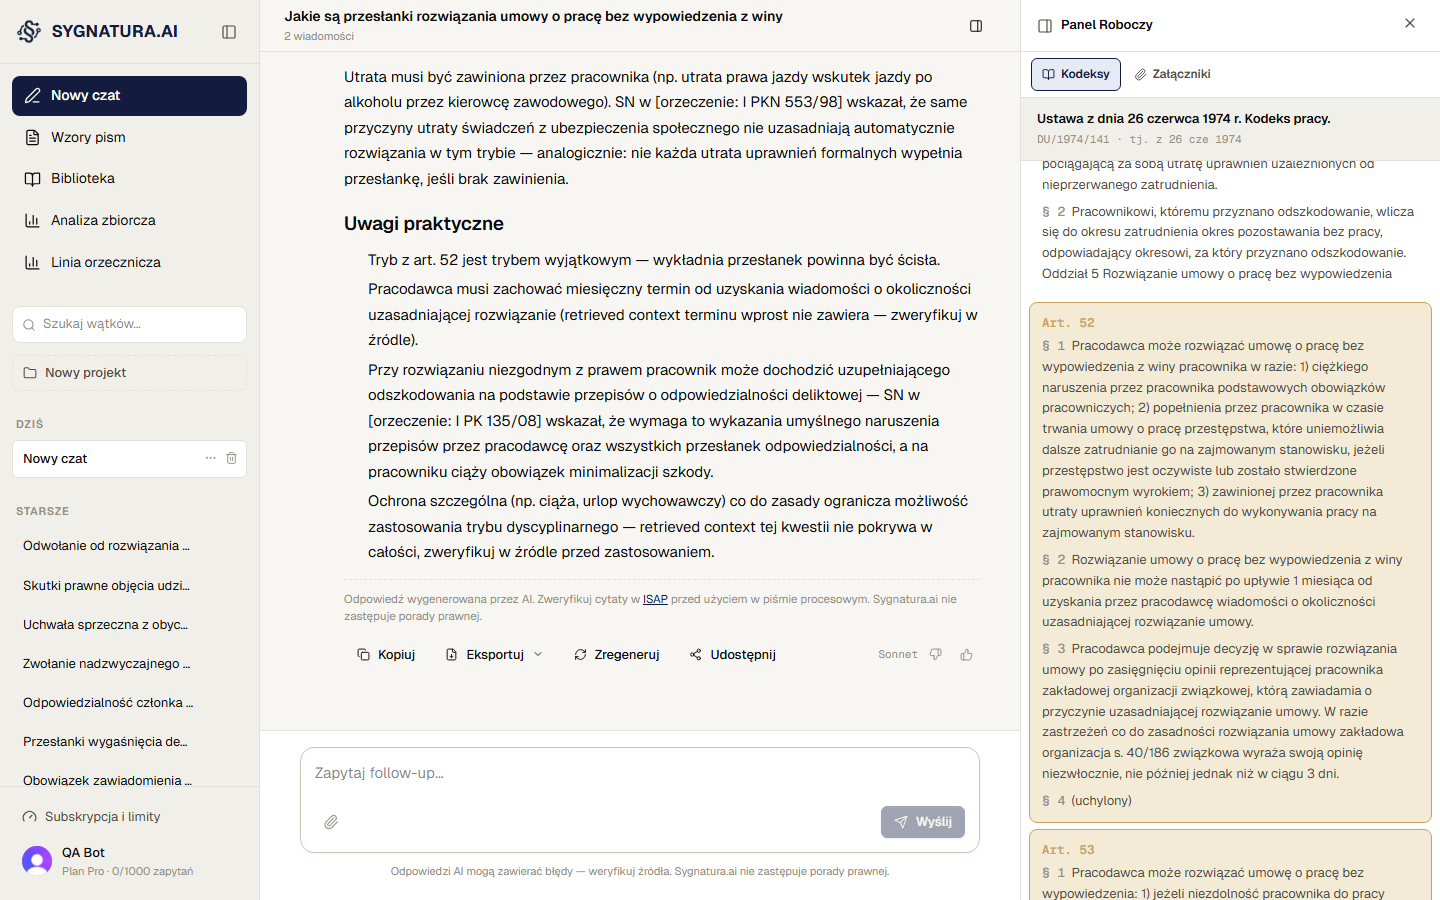Click the Art. 53 heading in the code panel
The image size is (1440, 900).
(x=1068, y=850)
